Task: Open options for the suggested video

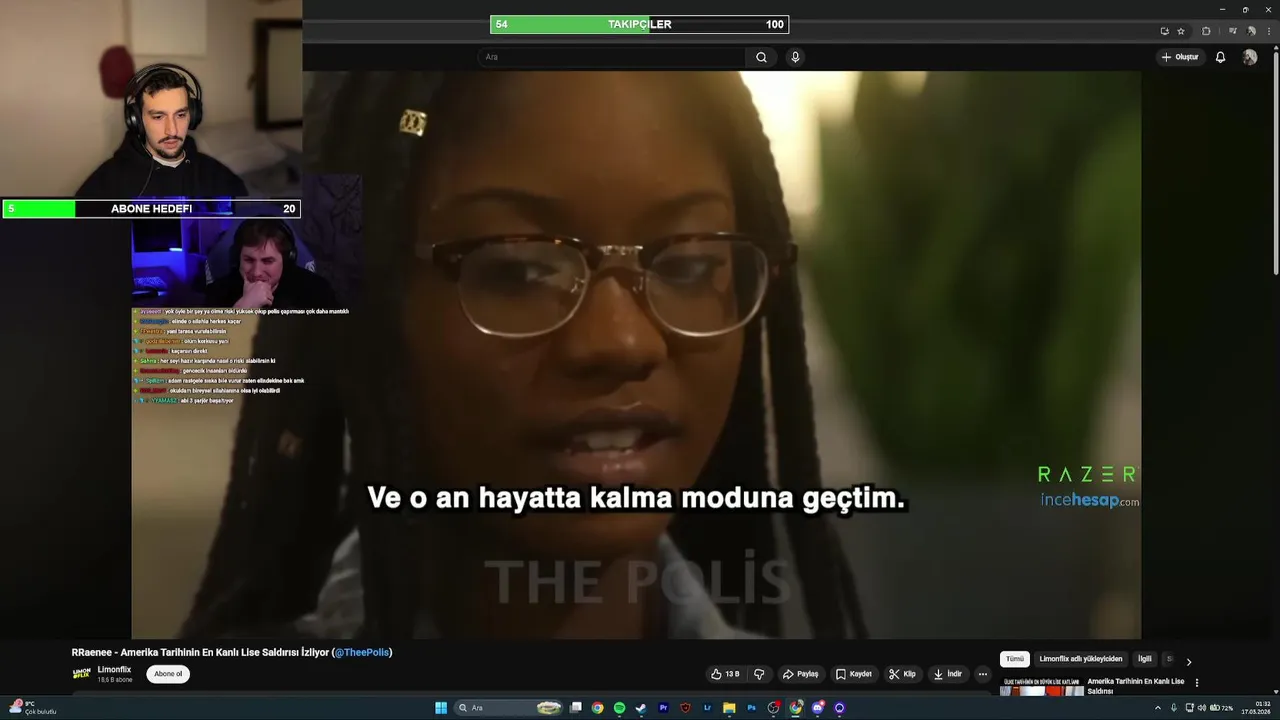Action: click(x=1197, y=683)
